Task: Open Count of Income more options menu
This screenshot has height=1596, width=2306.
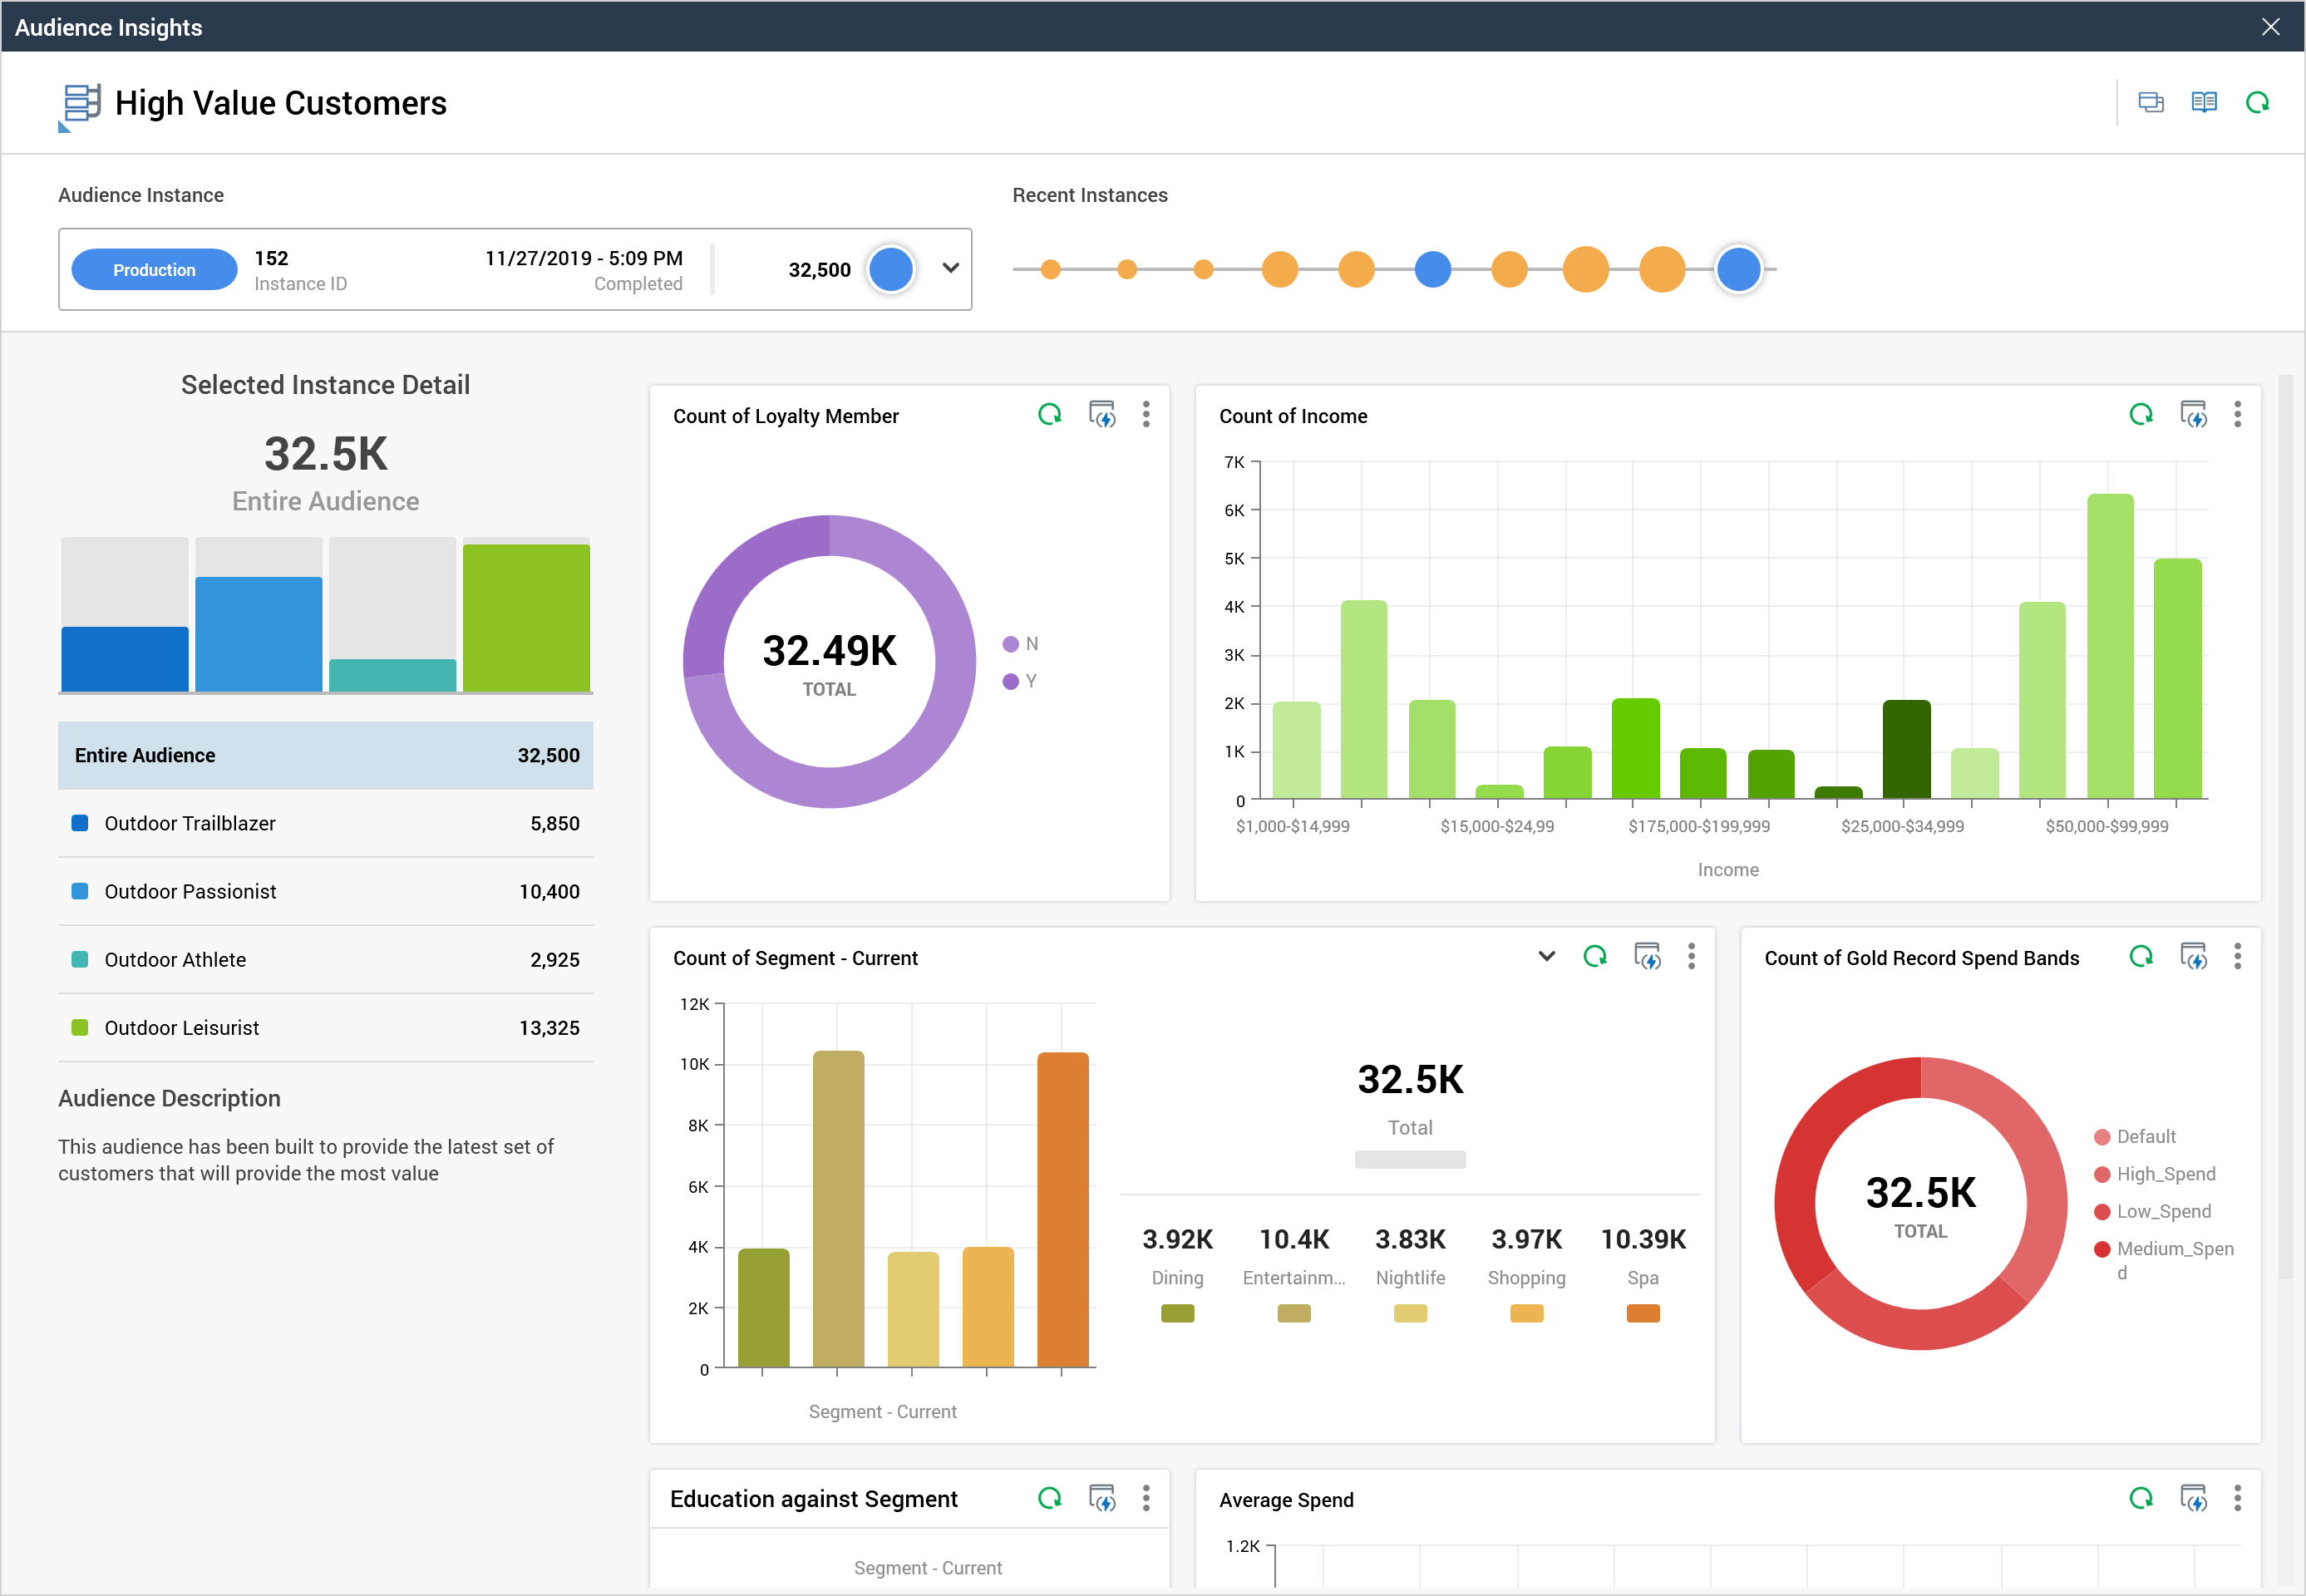Action: pos(2237,414)
